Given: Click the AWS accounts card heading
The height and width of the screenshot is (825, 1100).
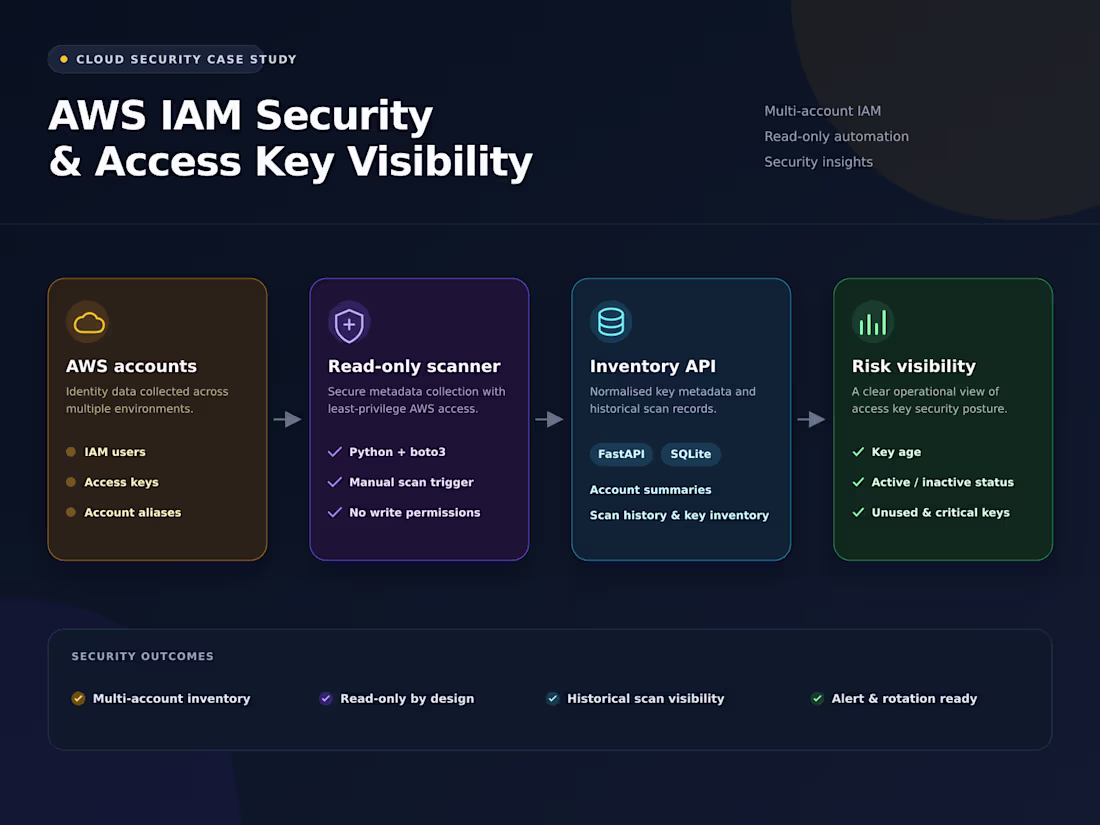Looking at the screenshot, I should click(x=131, y=366).
